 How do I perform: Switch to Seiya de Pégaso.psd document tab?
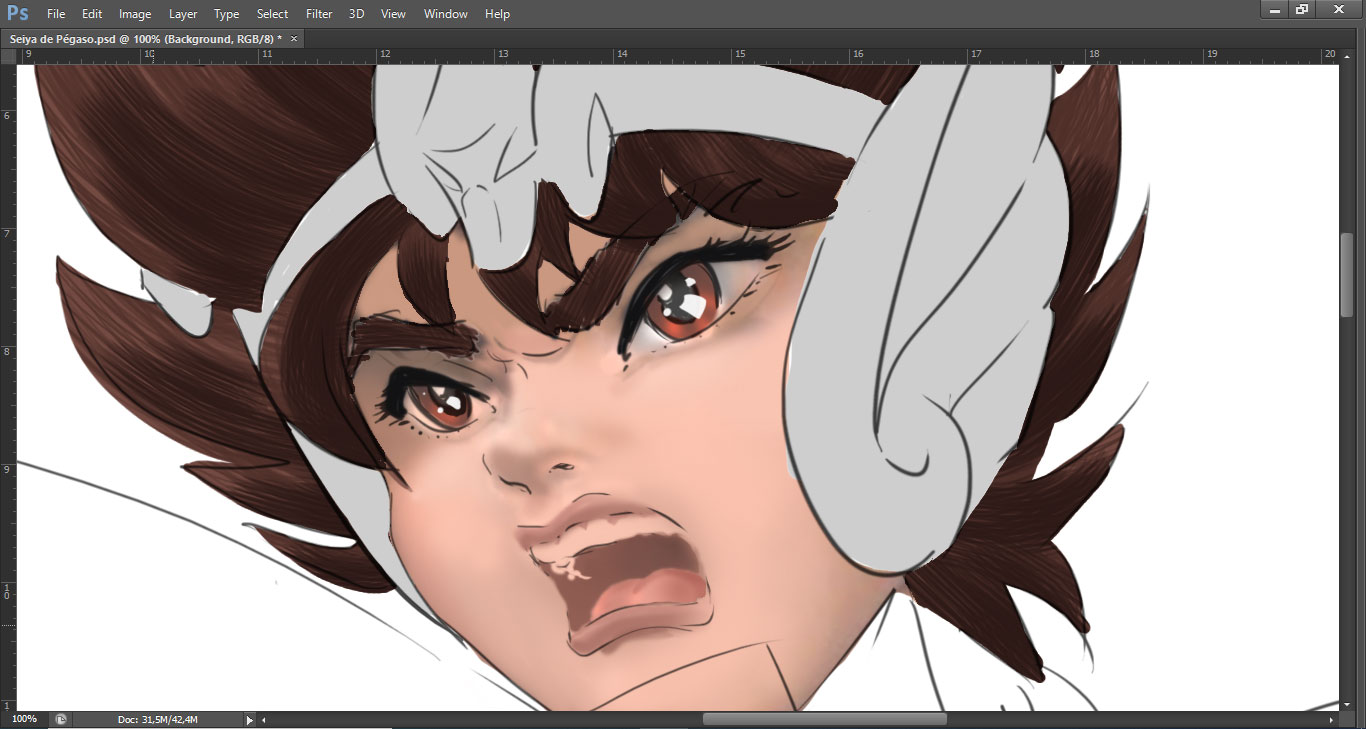(x=145, y=38)
